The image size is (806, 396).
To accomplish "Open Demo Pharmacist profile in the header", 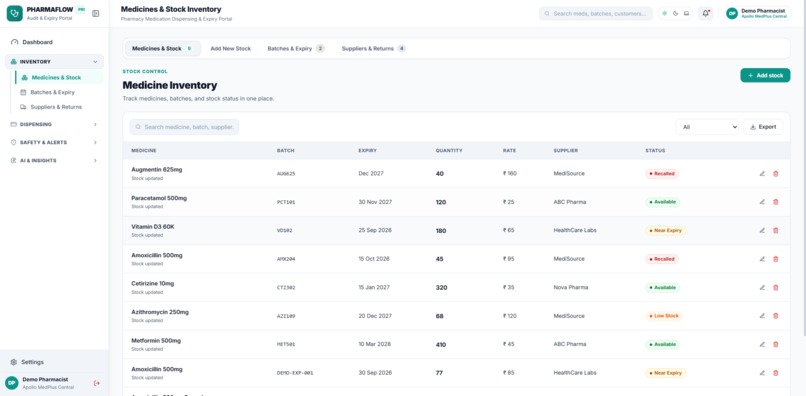I will [x=757, y=13].
